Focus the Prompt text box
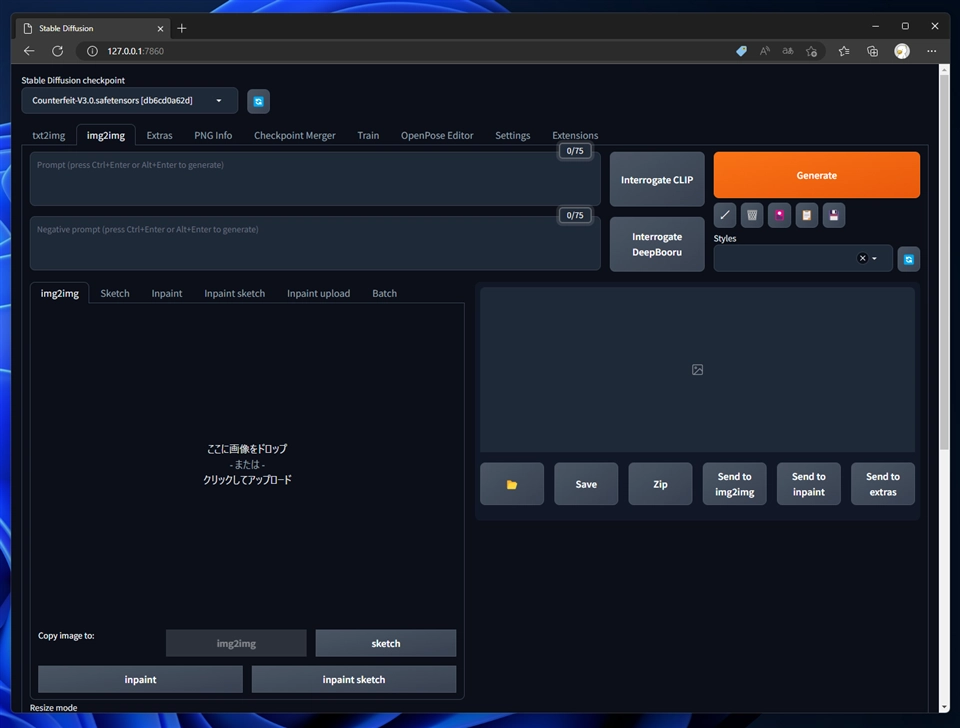This screenshot has height=728, width=960. (315, 179)
